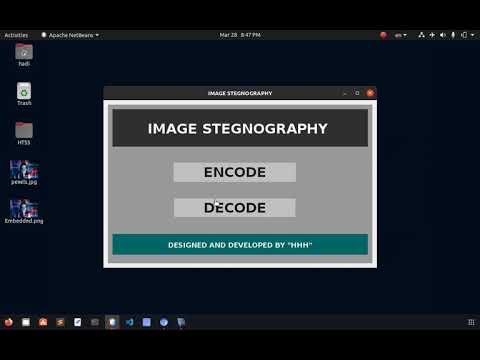Open the Activities overview
The image size is (480, 360).
16,35
